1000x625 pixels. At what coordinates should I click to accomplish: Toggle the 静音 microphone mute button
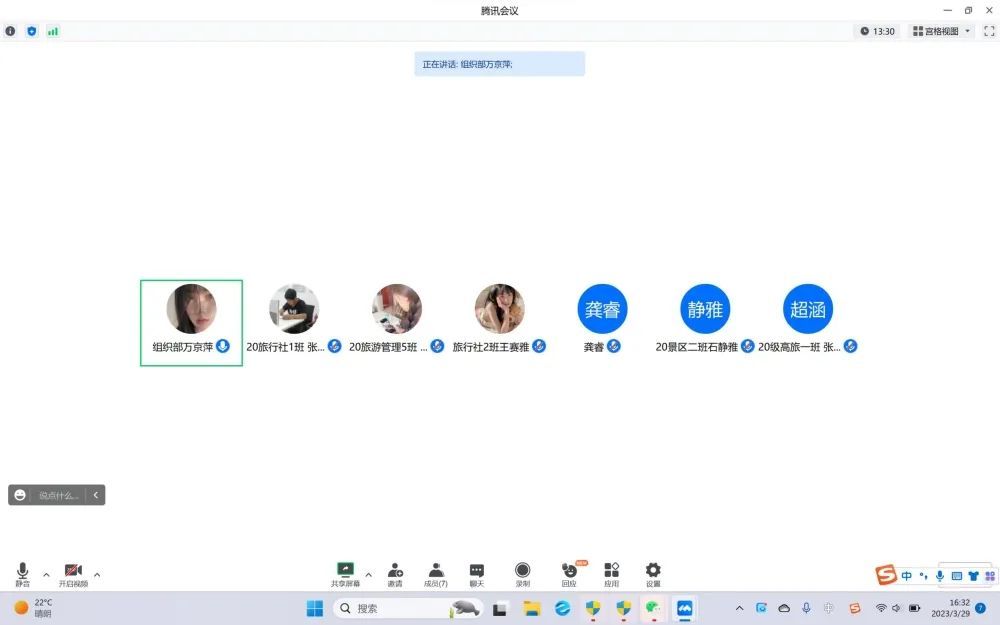(22, 573)
